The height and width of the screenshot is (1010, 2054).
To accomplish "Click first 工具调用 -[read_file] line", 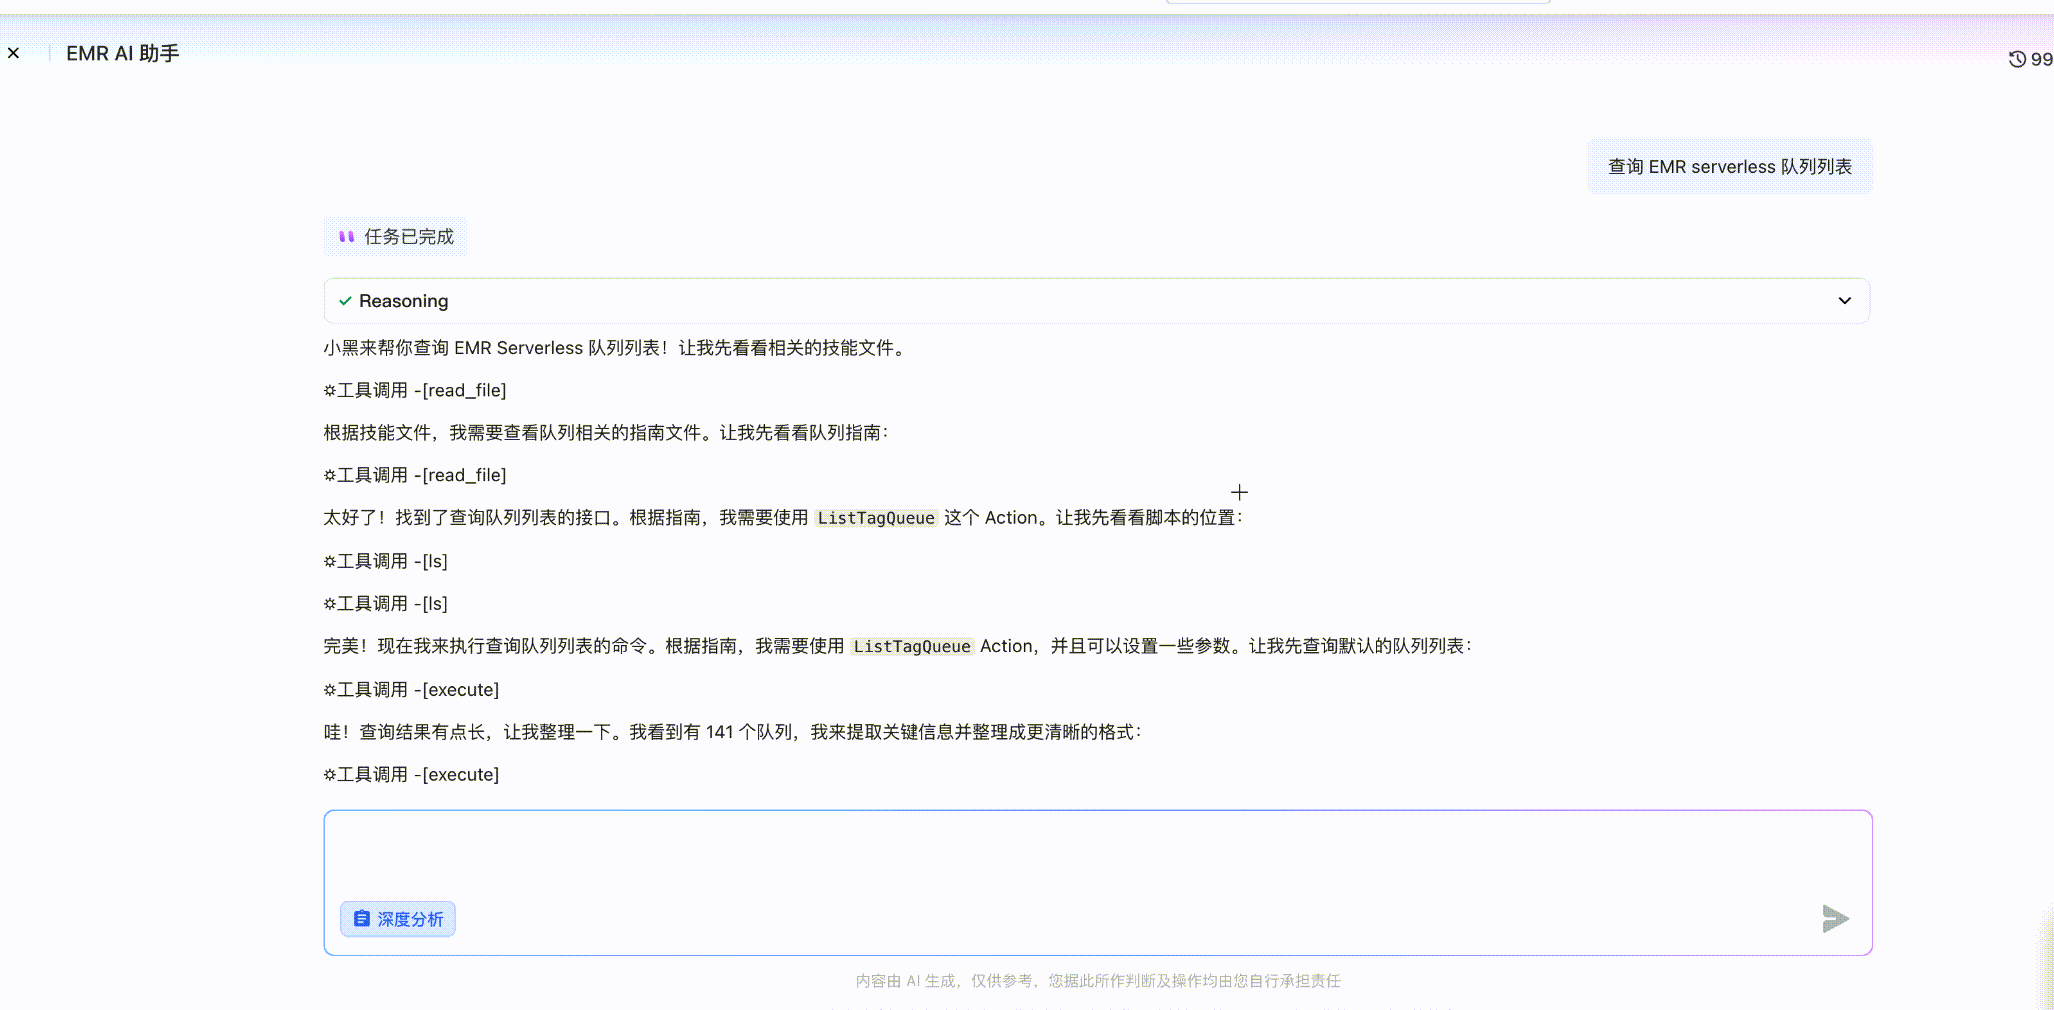I will point(415,390).
